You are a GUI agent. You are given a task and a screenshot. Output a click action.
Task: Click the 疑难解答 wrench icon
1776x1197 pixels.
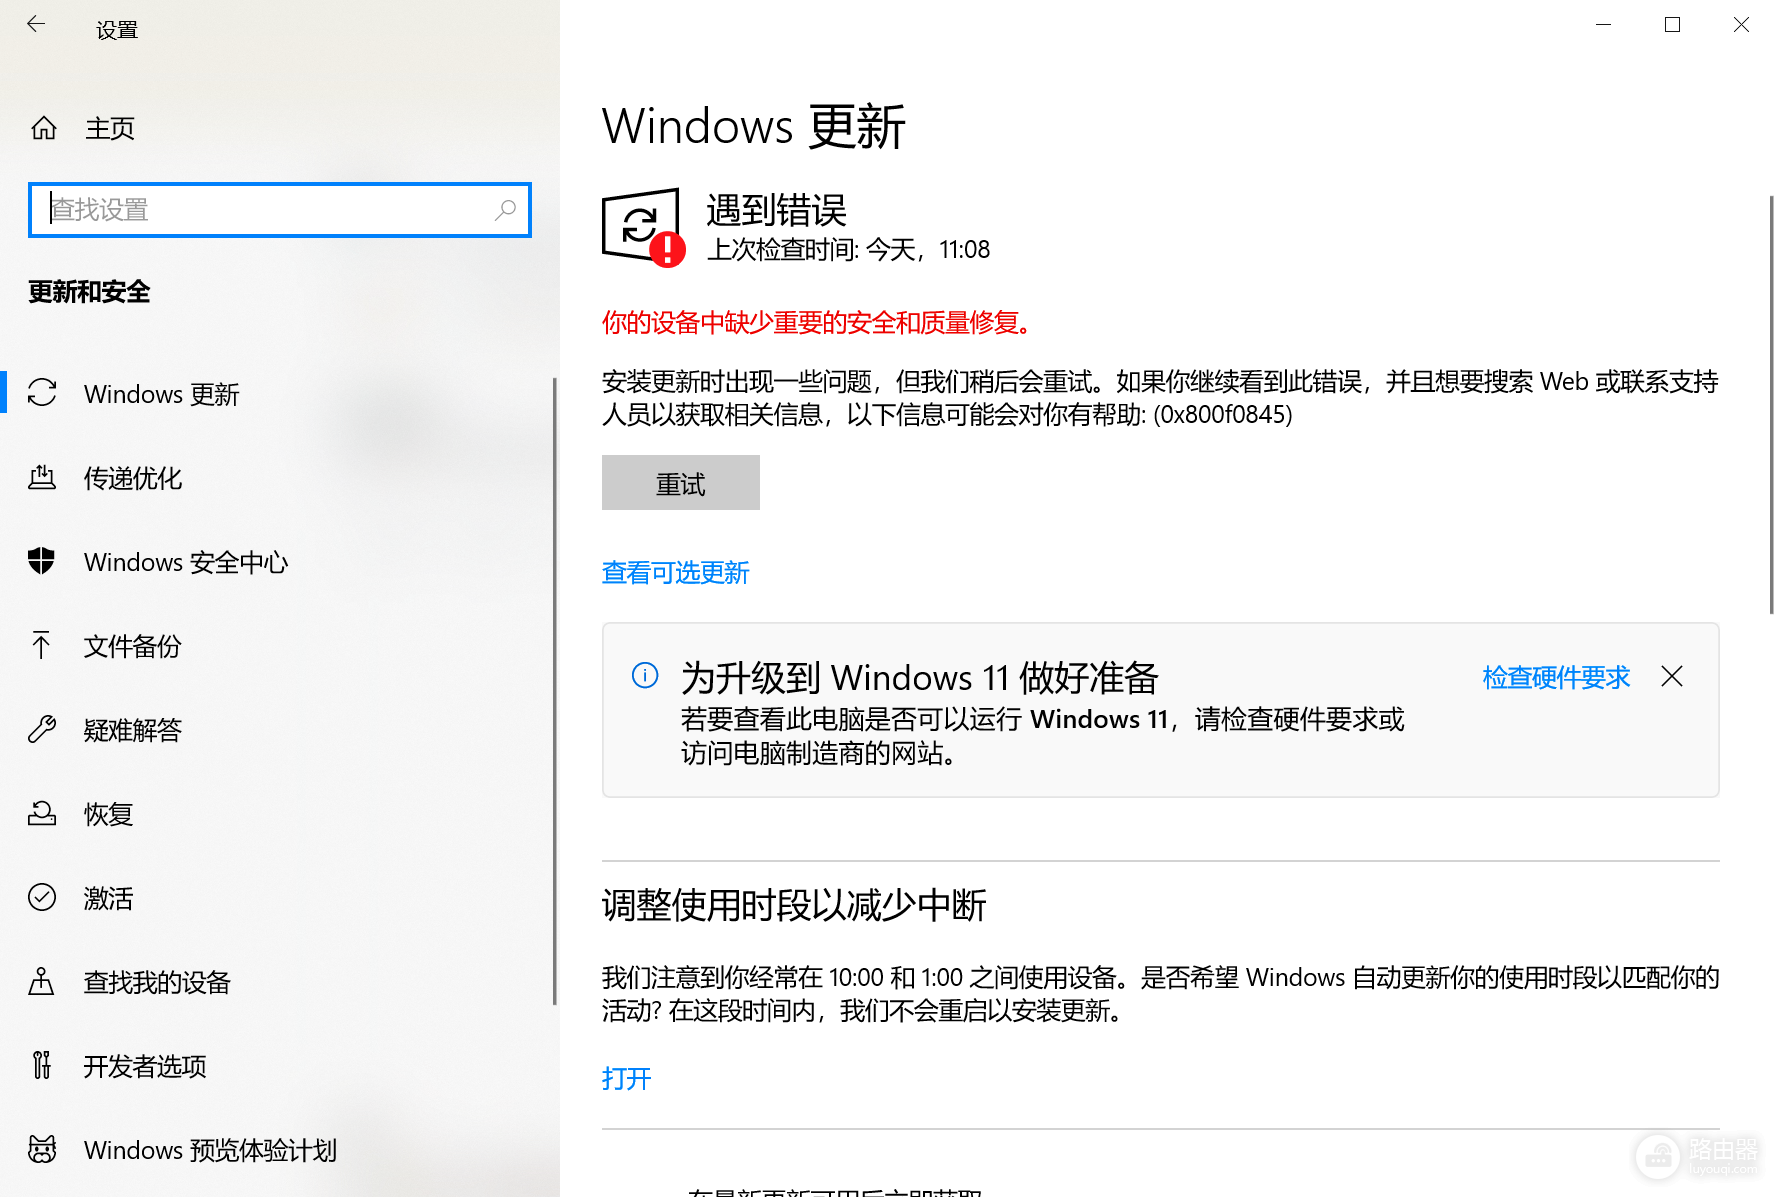click(x=42, y=729)
